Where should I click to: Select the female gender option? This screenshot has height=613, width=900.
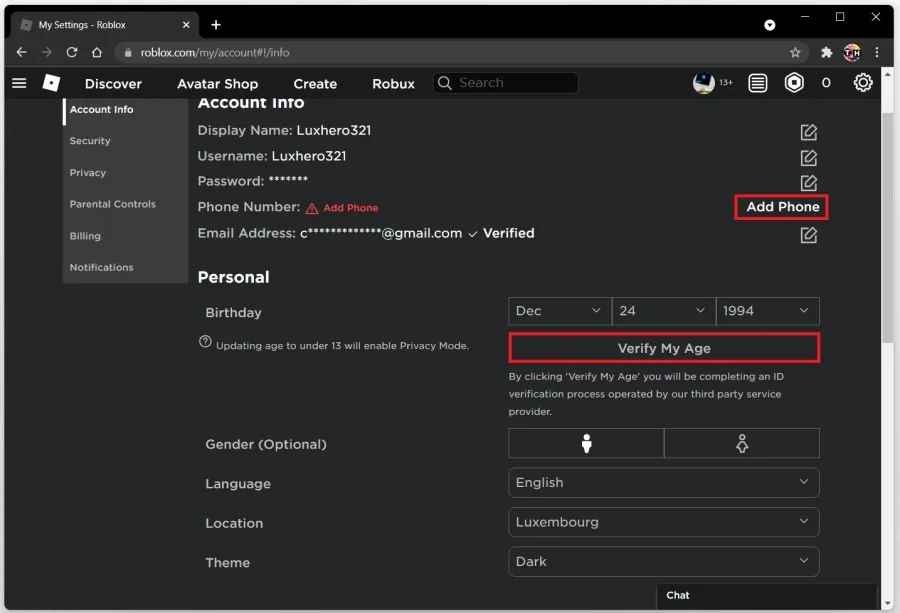pos(742,443)
